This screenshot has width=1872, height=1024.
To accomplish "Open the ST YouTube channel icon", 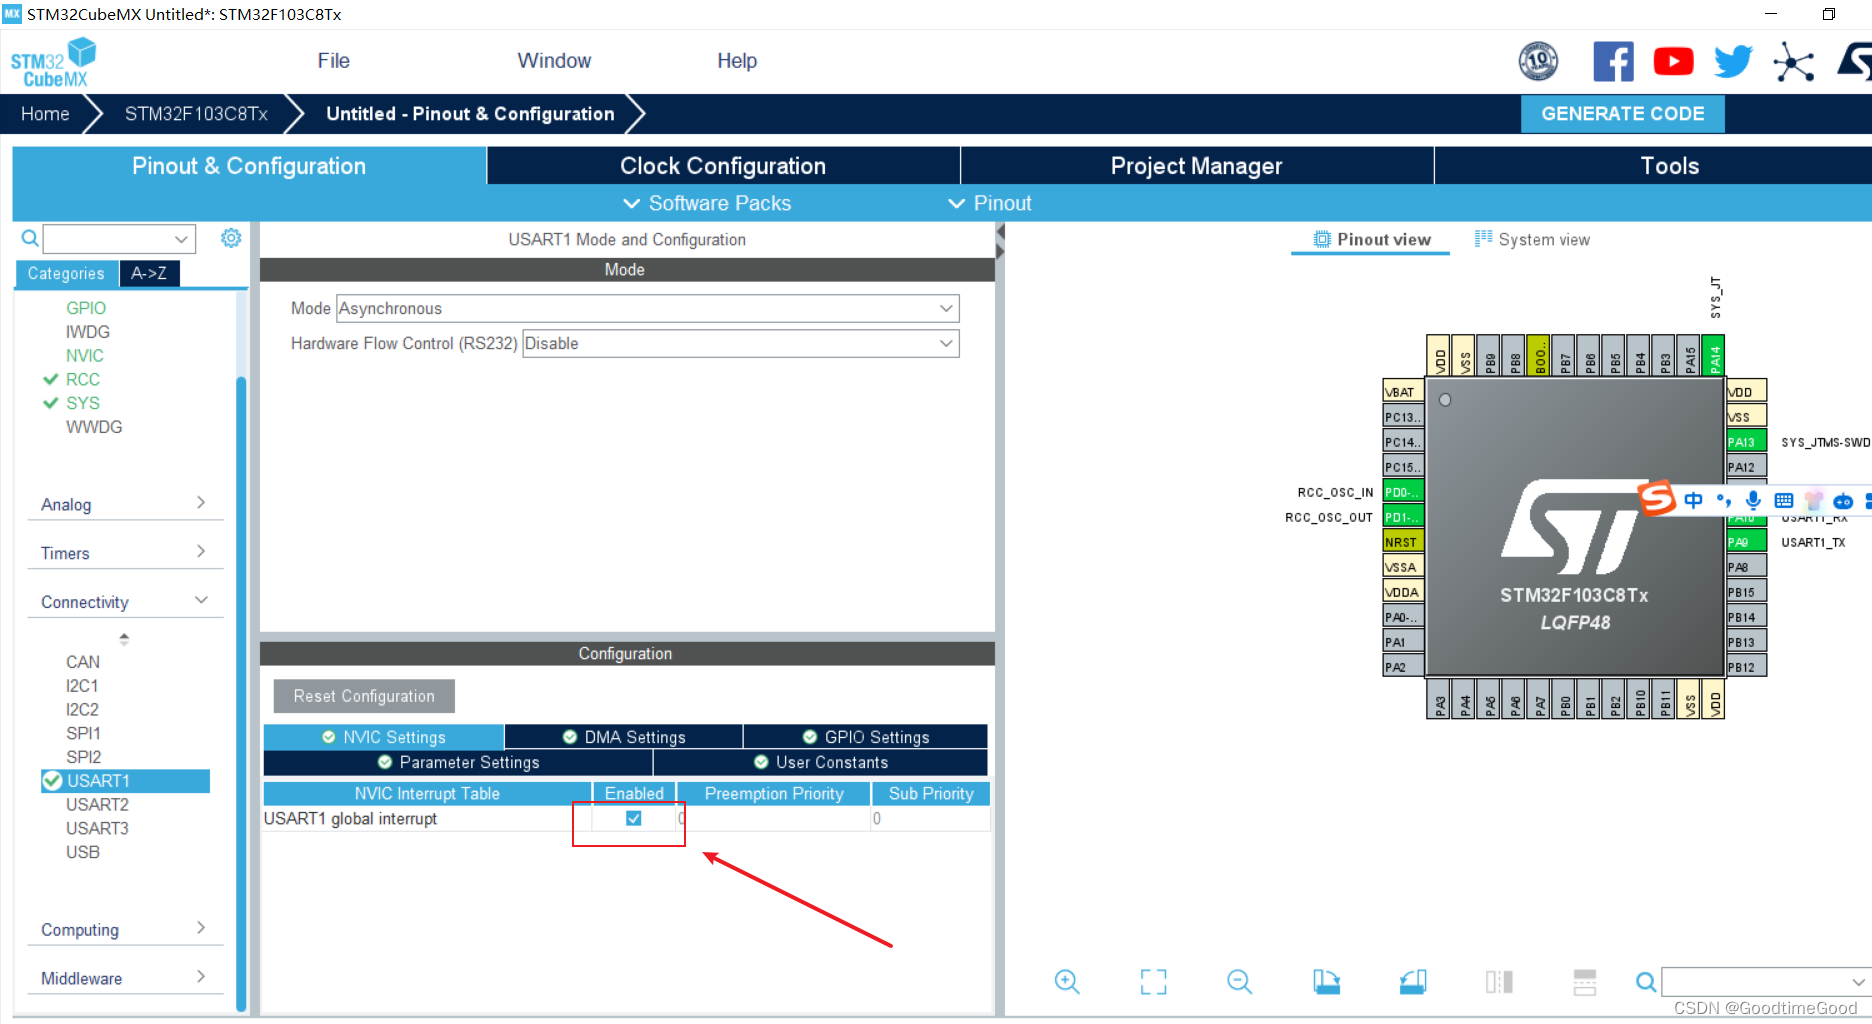I will [x=1673, y=62].
